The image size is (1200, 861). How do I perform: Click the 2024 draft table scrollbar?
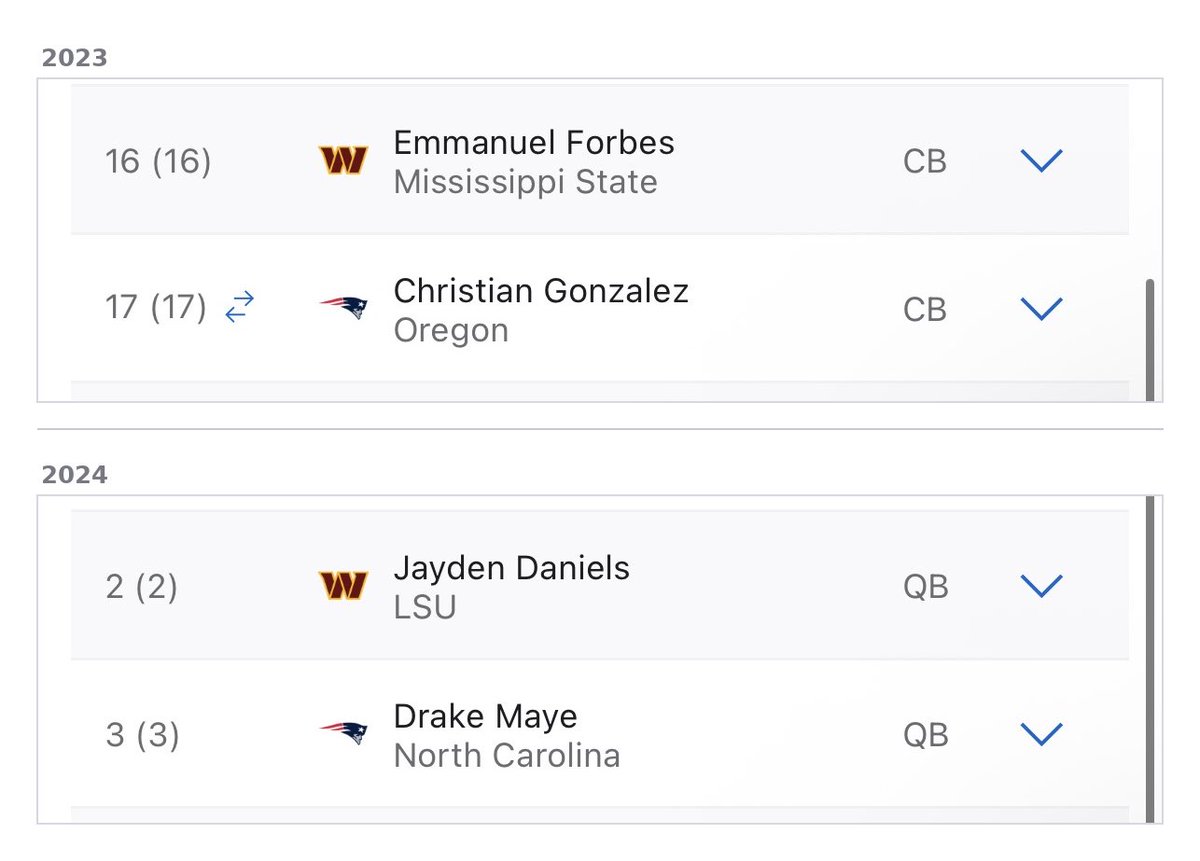click(x=1149, y=660)
